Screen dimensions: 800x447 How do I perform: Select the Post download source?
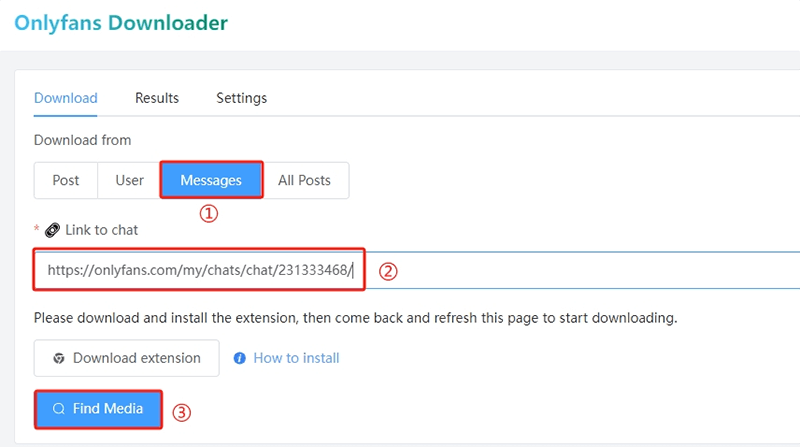pyautogui.click(x=66, y=181)
